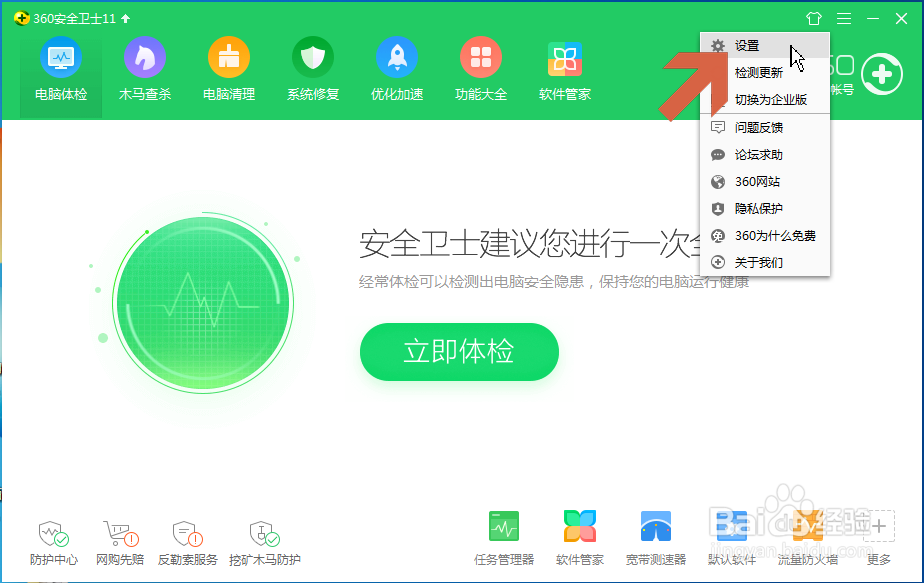This screenshot has height=583, width=924.
Task: Open 防护中心 protection center
Action: [x=54, y=544]
